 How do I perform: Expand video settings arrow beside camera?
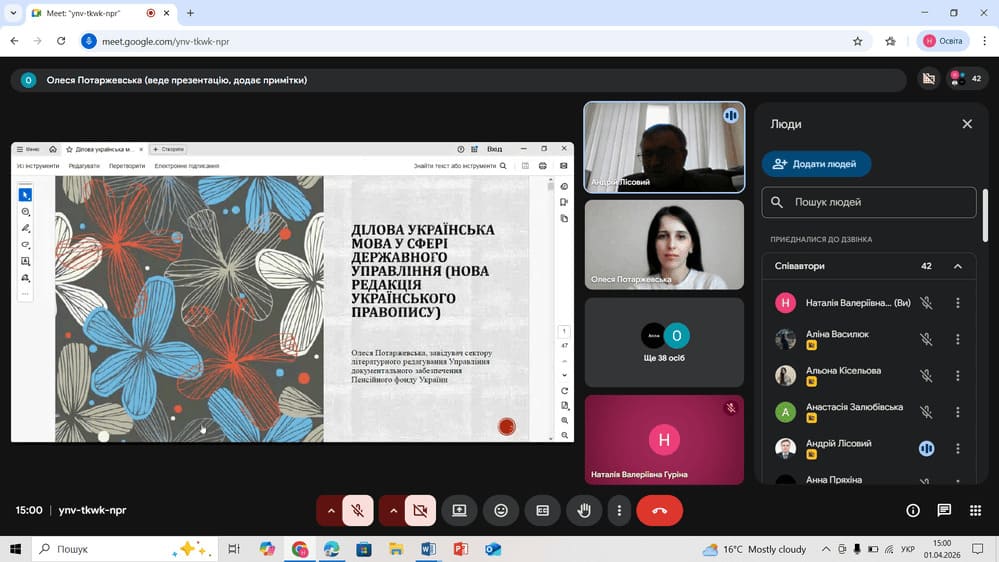point(393,510)
